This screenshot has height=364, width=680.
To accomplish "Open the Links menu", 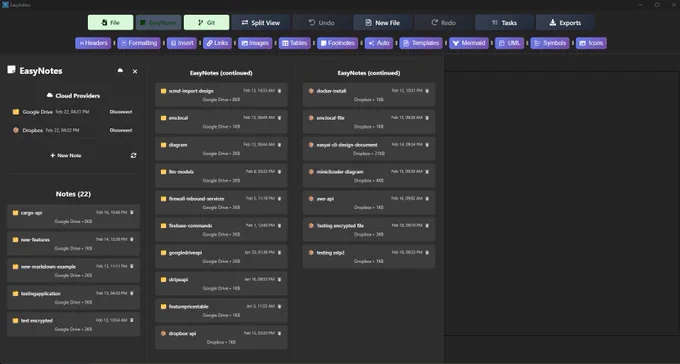I will (x=217, y=43).
